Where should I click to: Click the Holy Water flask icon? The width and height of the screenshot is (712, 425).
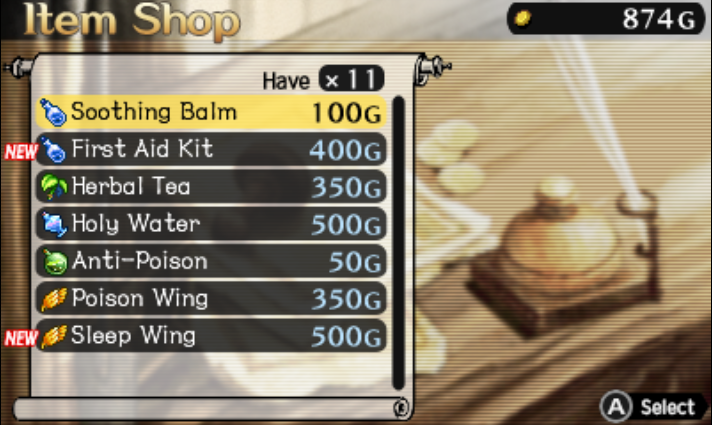[x=54, y=224]
